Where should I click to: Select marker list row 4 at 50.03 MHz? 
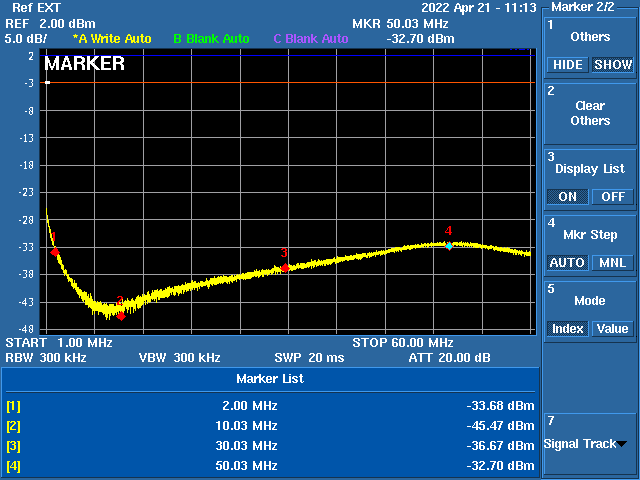pyautogui.click(x=270, y=466)
